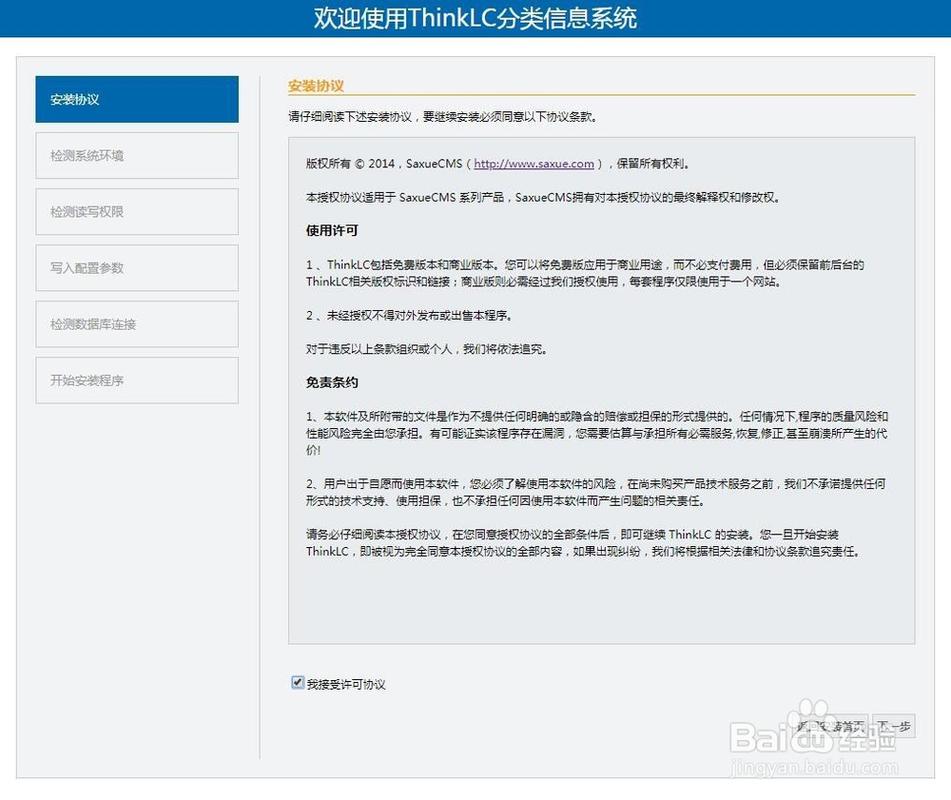The image size is (951, 800).
Task: Select the 开始安装程序 step
Action: [137, 380]
